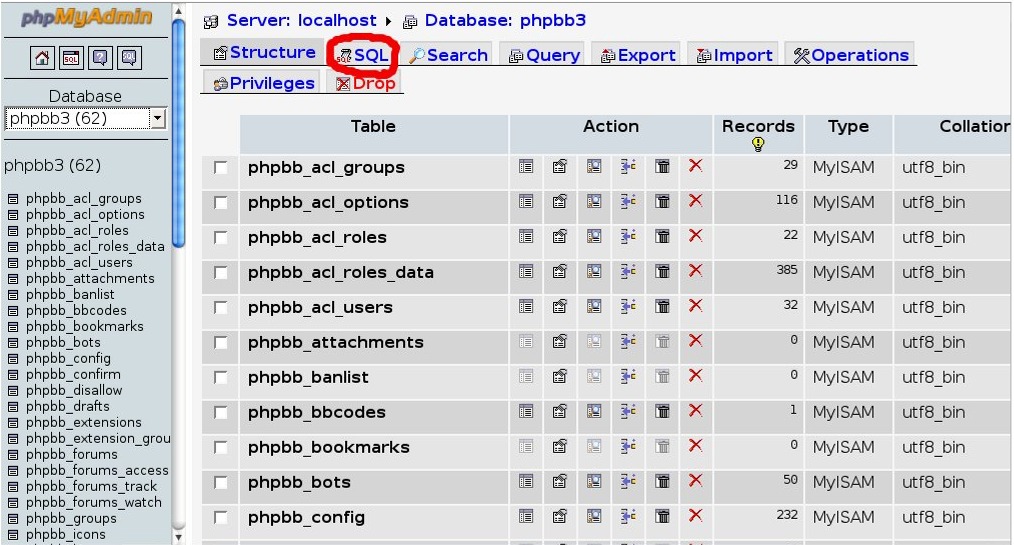Check the phpbb_acl_roles_data checkbox
Viewport: 1014px width, 545px height.
221,273
